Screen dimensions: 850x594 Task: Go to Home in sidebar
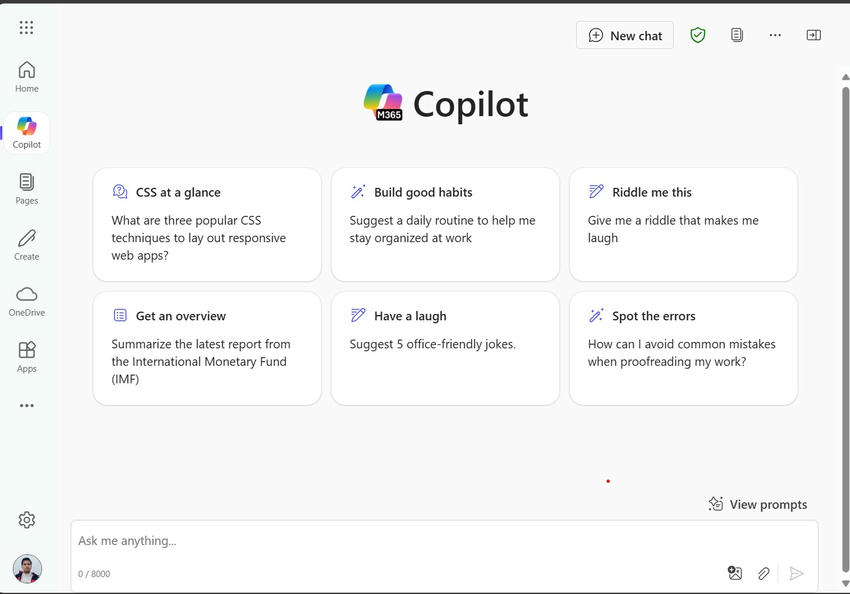click(x=27, y=76)
